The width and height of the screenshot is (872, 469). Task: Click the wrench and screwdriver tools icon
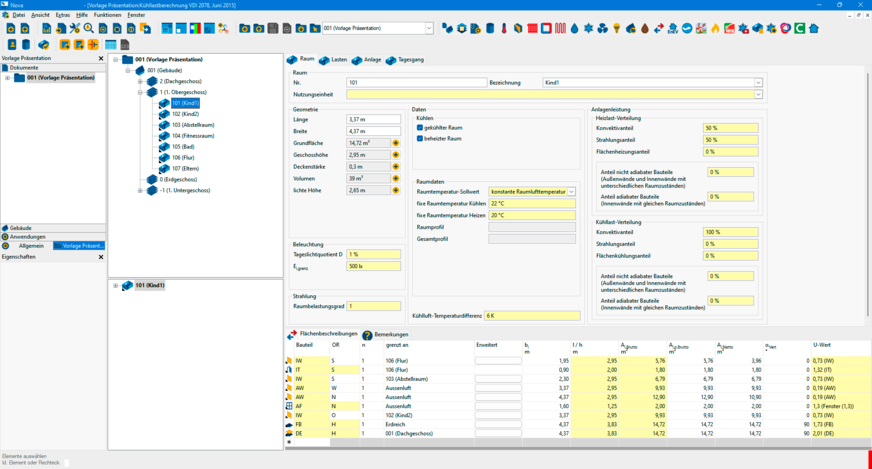[x=75, y=28]
